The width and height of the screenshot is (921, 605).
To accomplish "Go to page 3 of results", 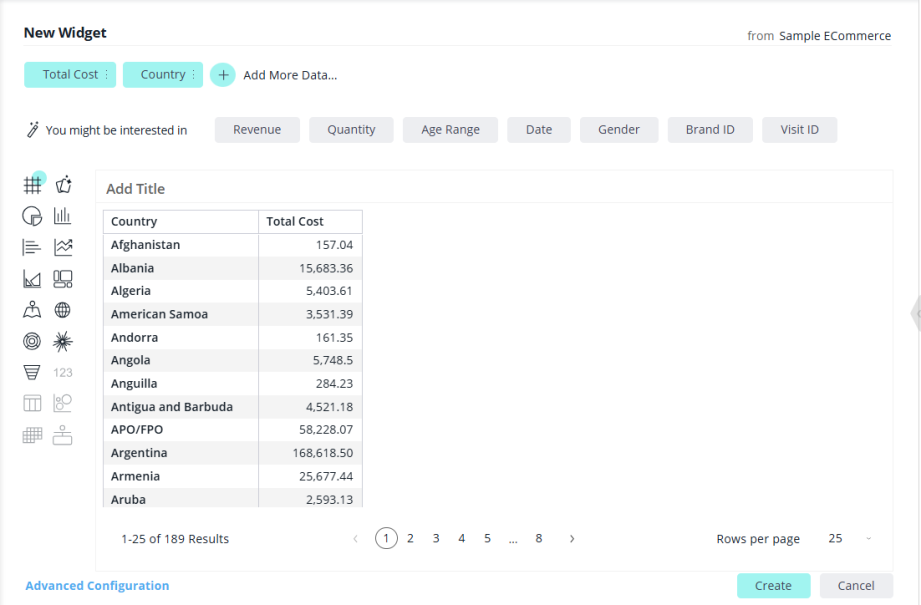I will click(x=436, y=539).
